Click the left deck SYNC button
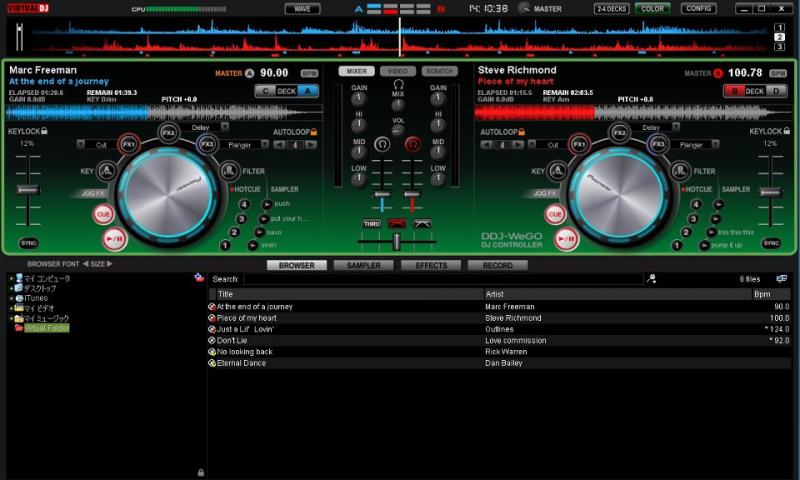The image size is (800, 480). 29,243
